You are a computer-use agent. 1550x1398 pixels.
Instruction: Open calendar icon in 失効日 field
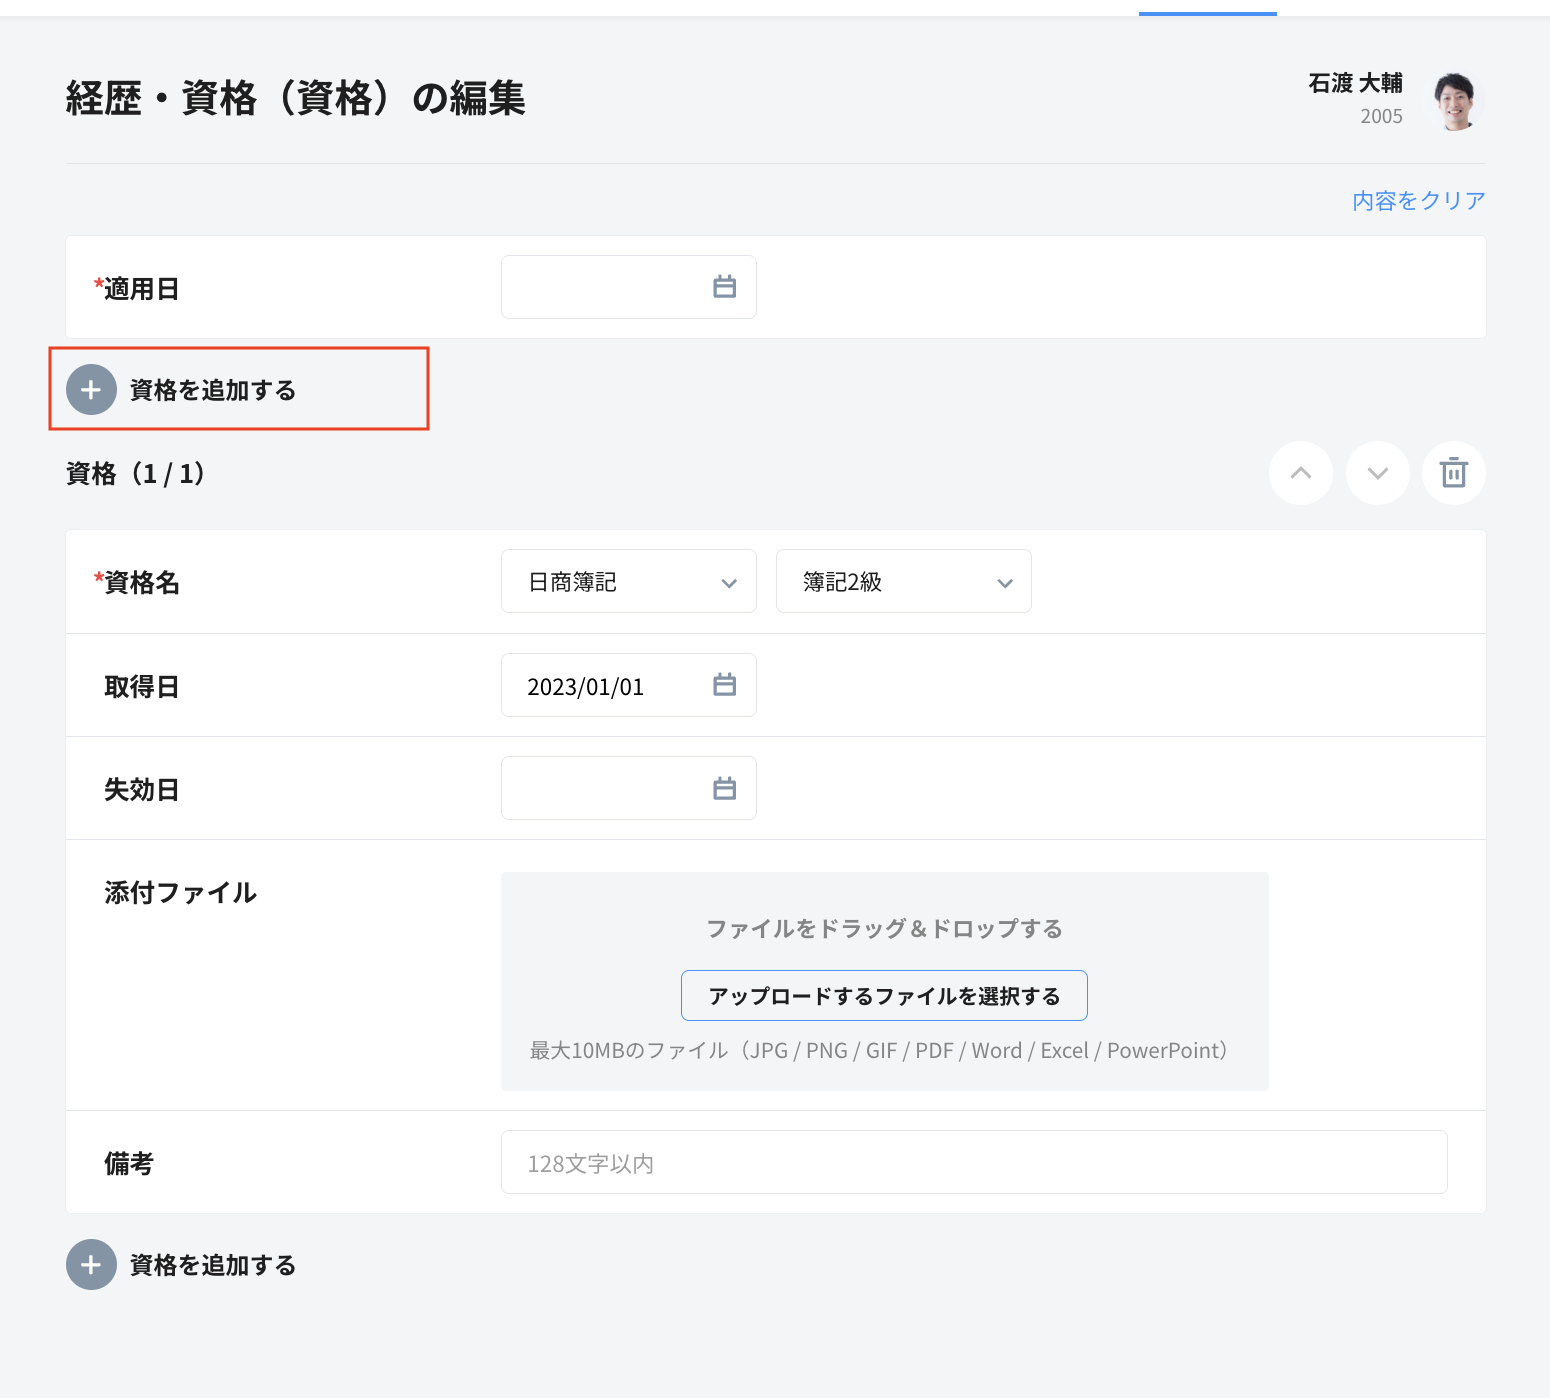(x=724, y=788)
